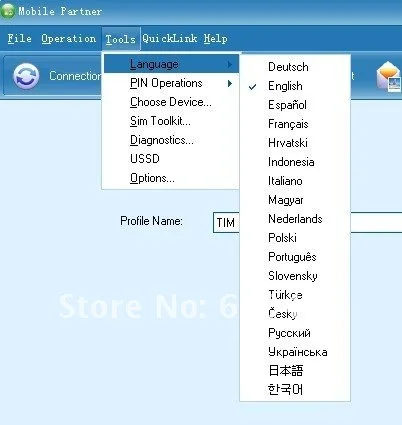Open the QuickLink menu

point(170,39)
